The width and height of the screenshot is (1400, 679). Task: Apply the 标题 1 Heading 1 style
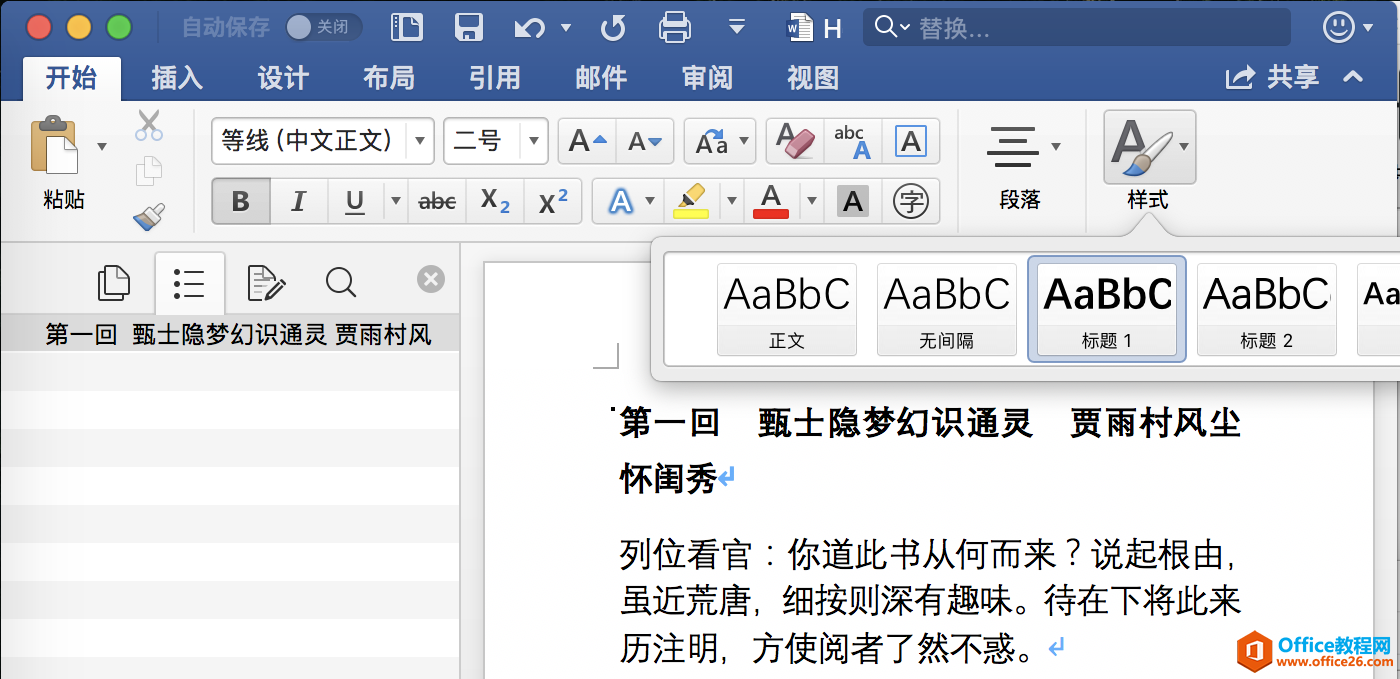point(1107,308)
